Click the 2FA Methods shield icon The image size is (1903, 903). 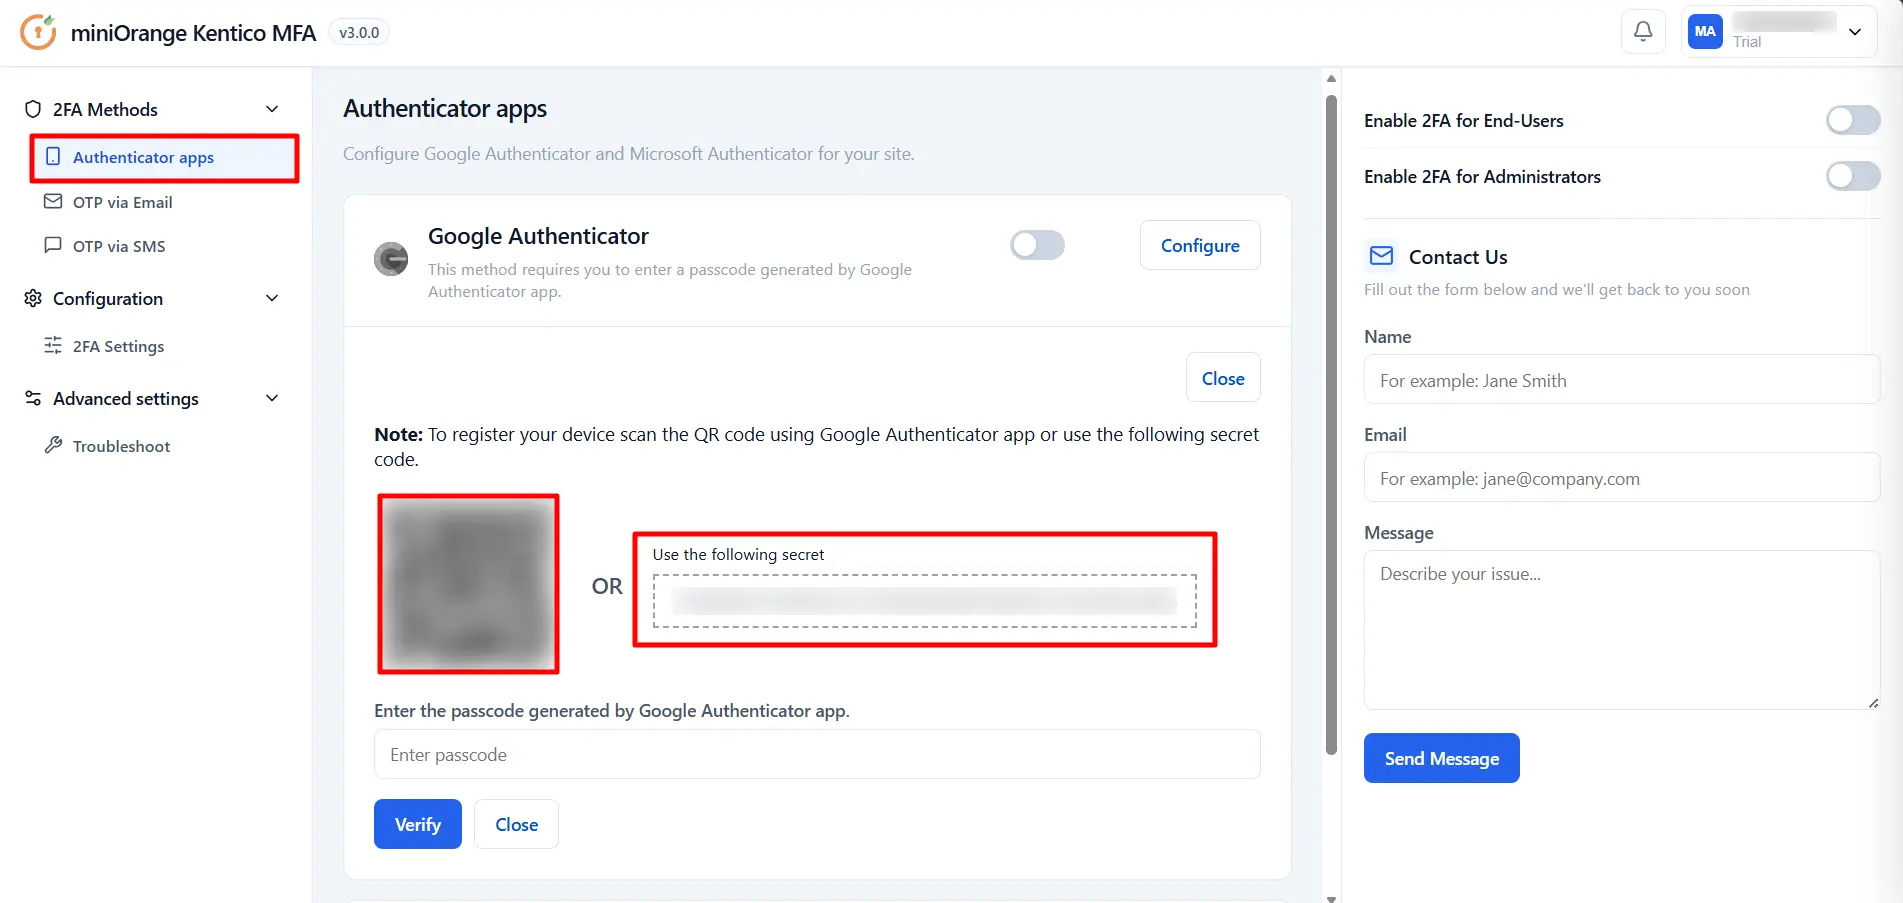[x=33, y=109]
